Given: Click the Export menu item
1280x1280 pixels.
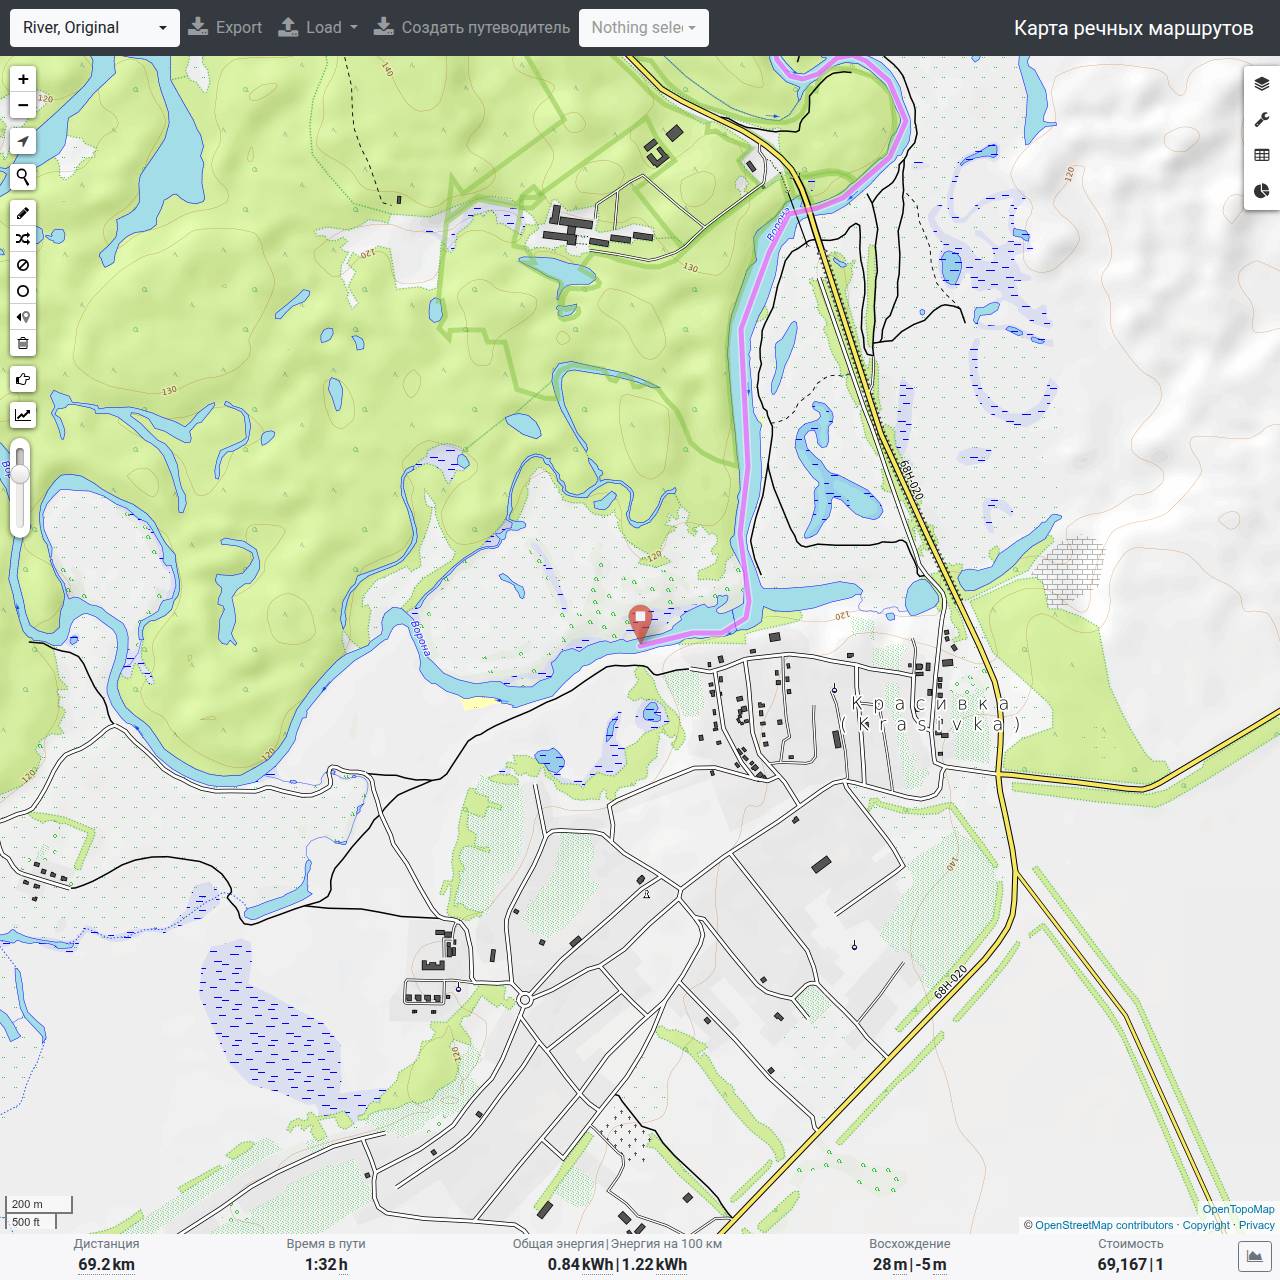Looking at the screenshot, I should tap(225, 28).
